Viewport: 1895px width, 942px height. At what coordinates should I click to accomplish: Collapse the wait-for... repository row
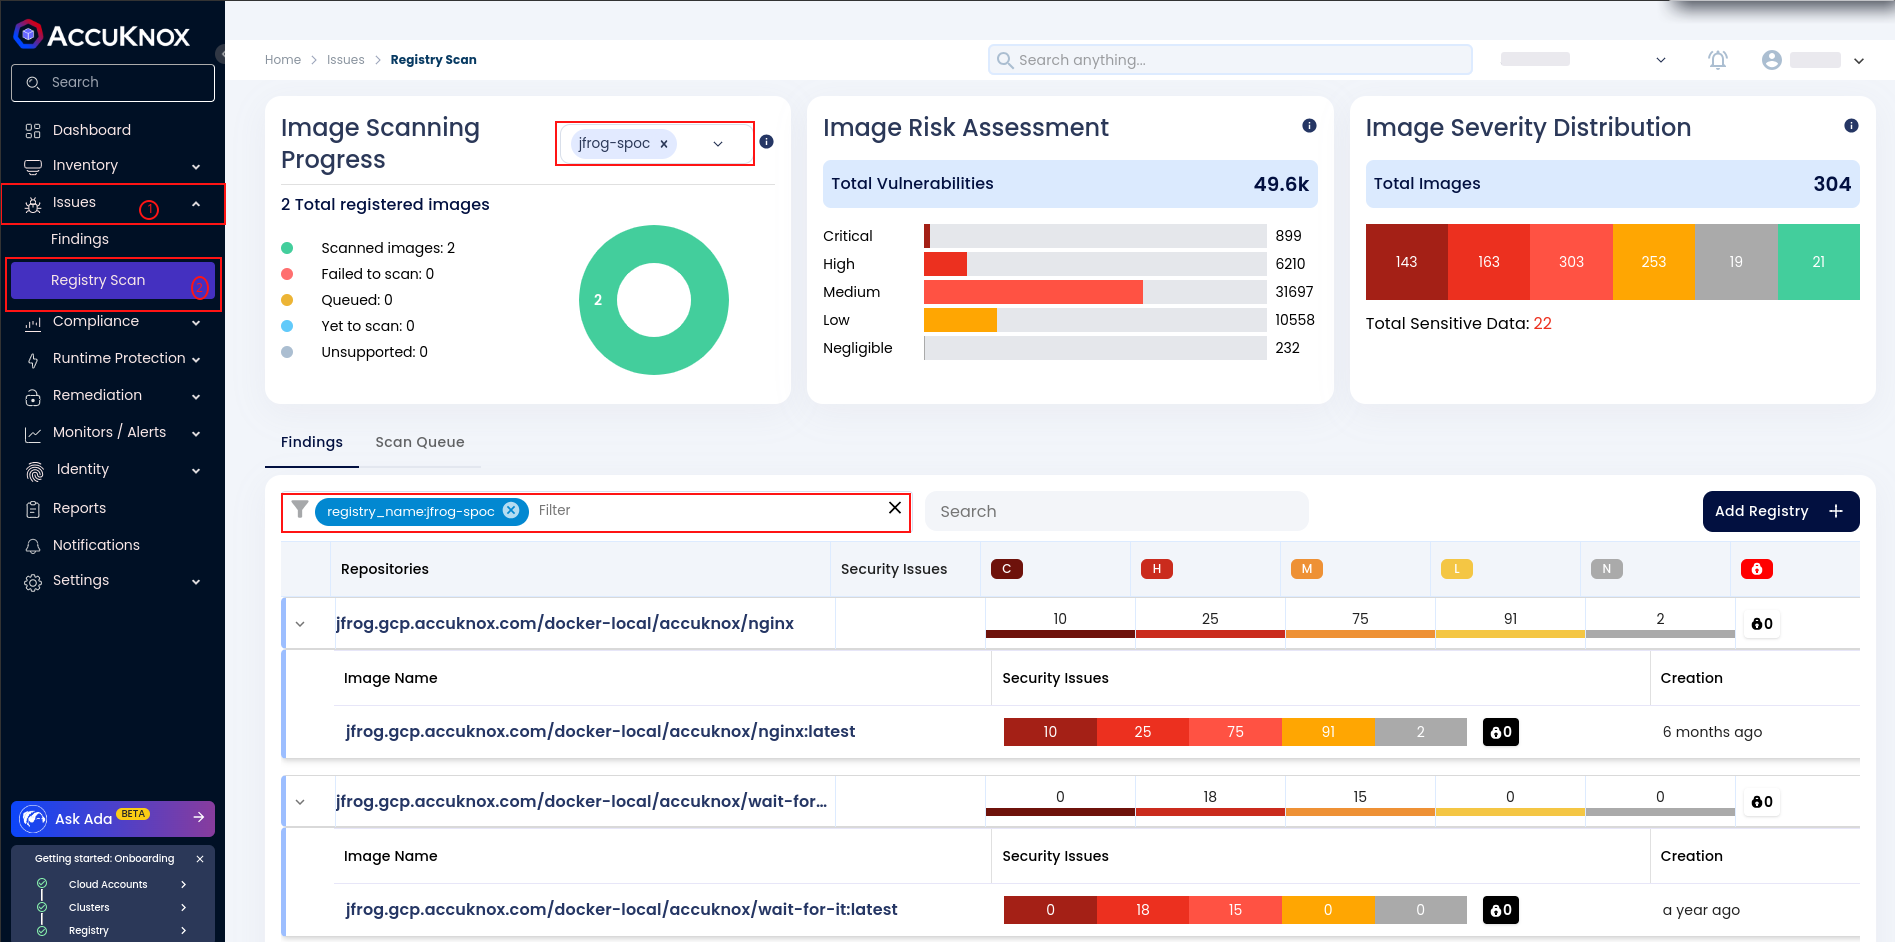pos(300,802)
